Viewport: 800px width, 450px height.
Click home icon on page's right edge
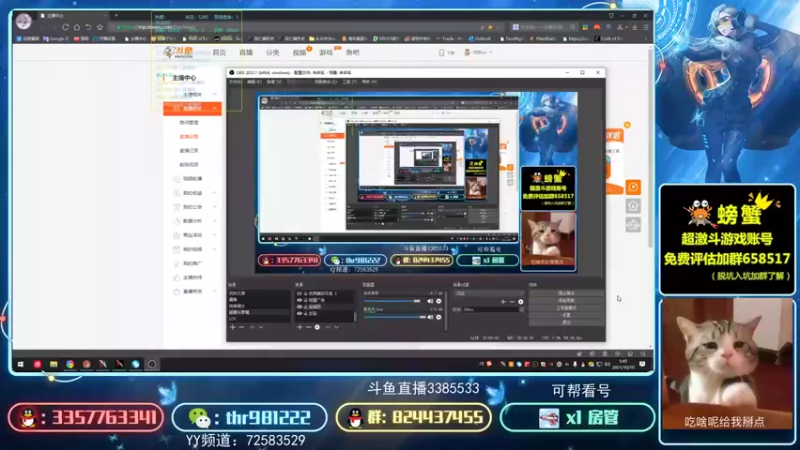point(633,206)
